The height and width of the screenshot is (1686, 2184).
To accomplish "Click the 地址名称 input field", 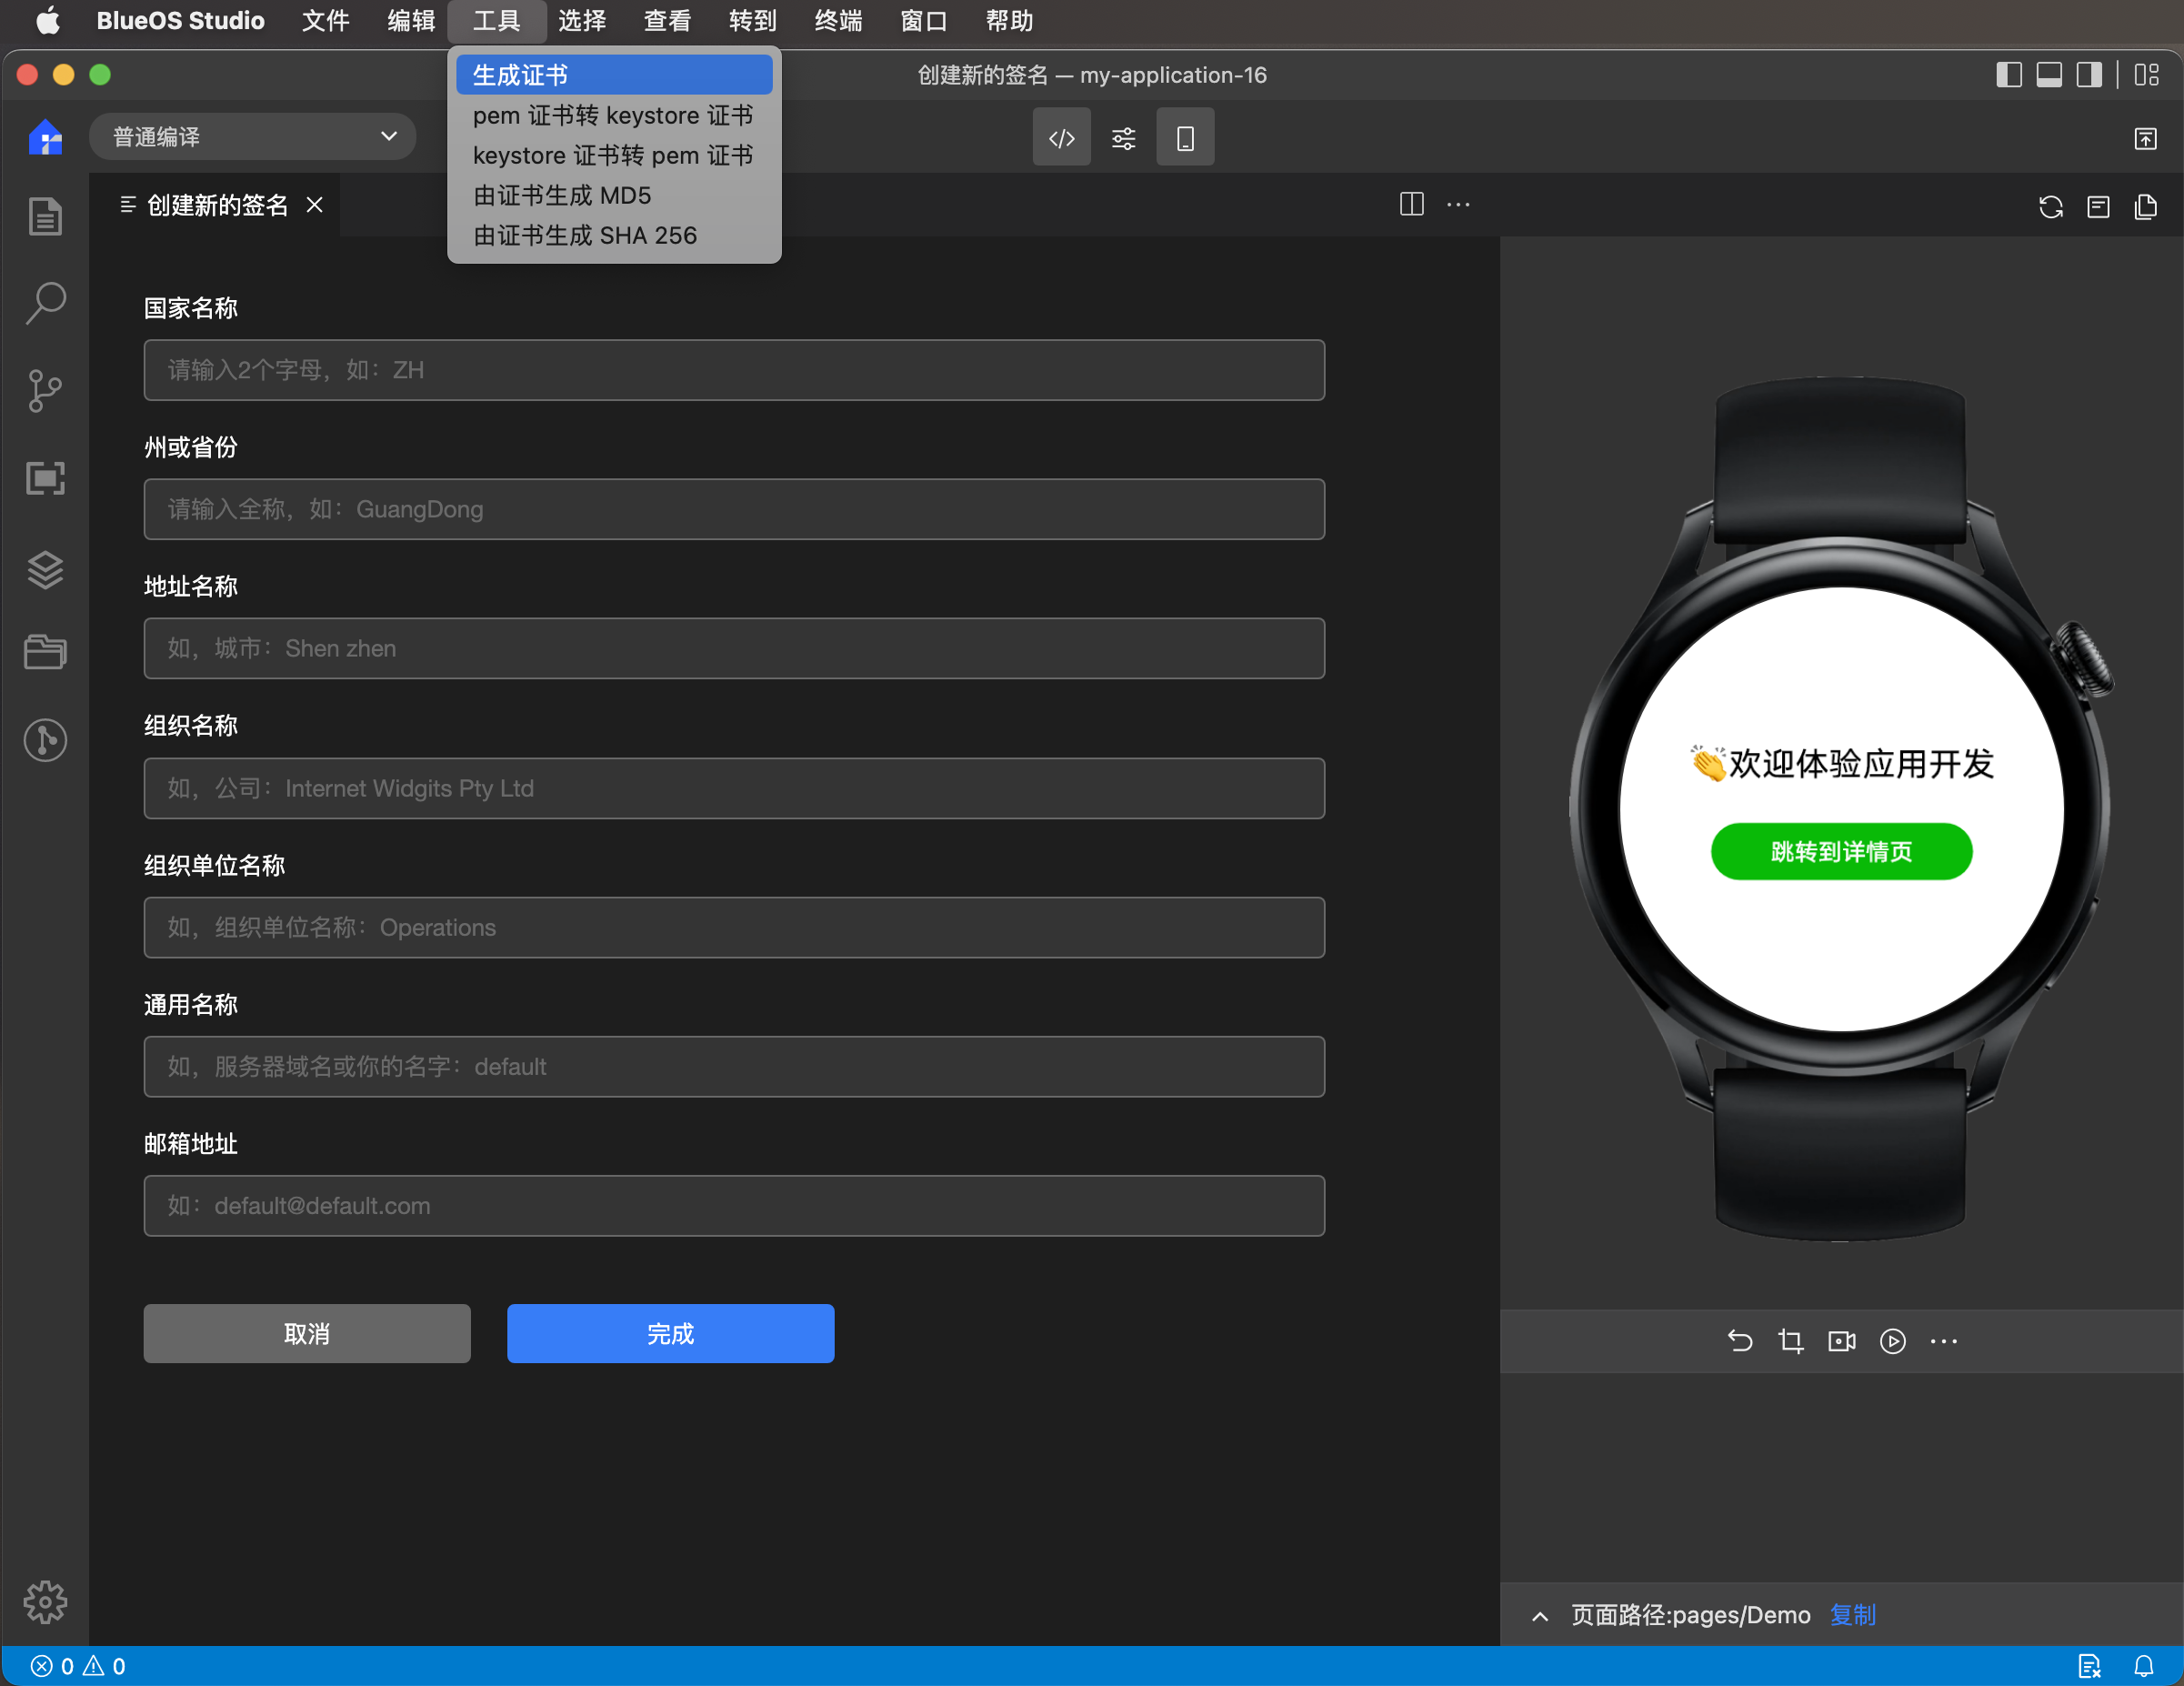I will point(734,648).
